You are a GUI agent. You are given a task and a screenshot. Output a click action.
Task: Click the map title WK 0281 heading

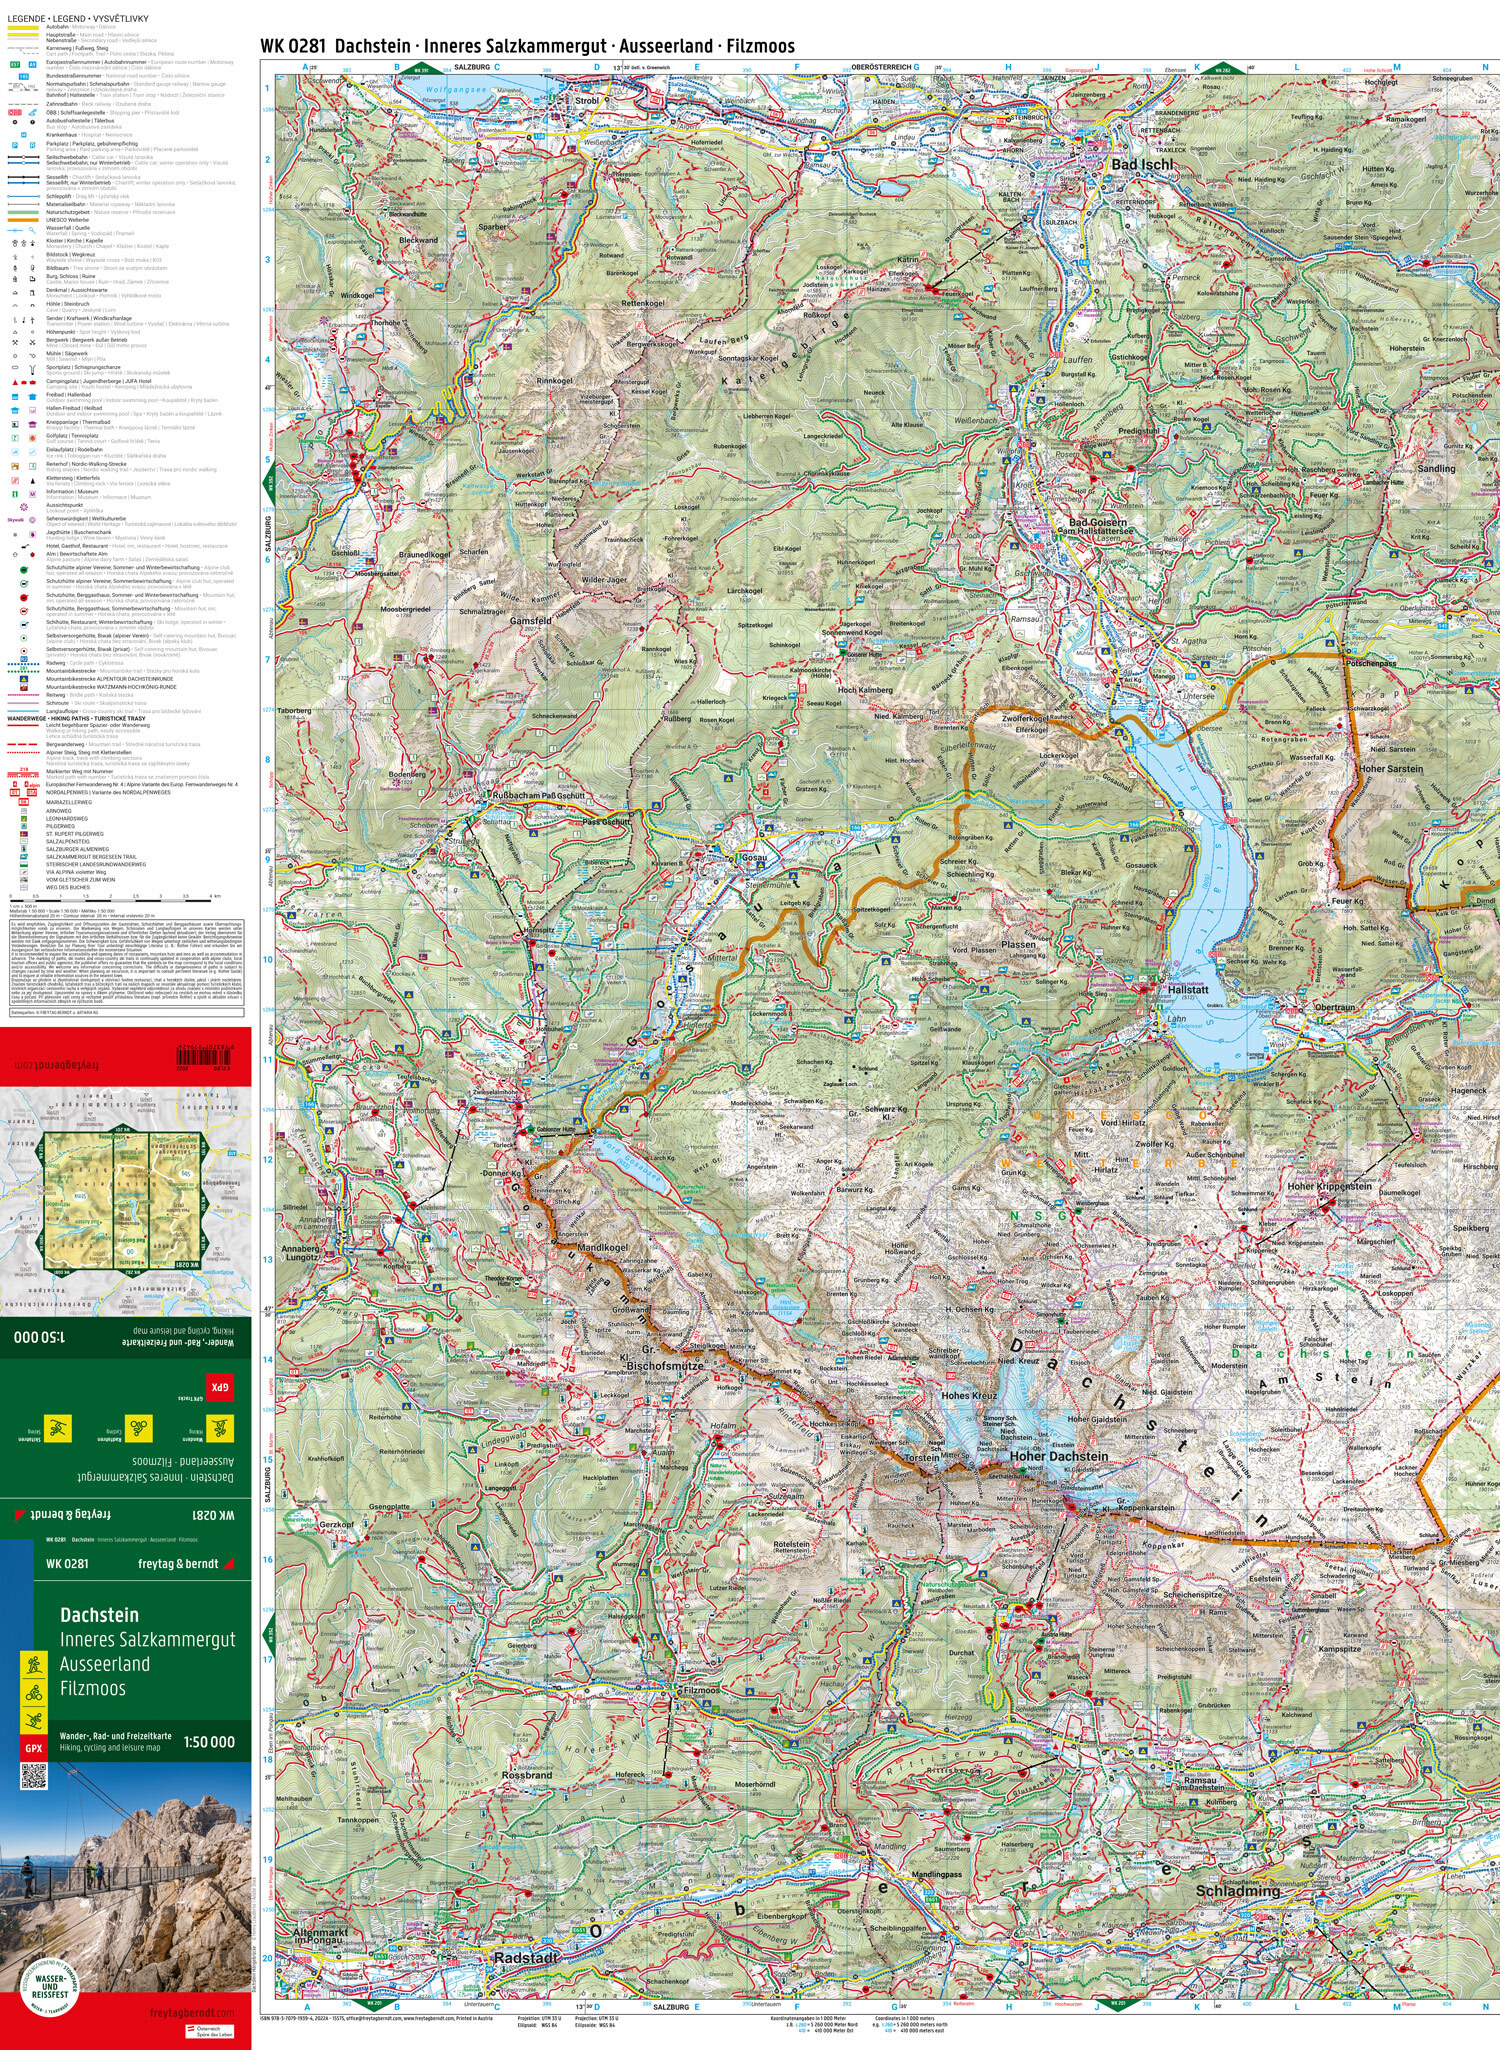(527, 46)
